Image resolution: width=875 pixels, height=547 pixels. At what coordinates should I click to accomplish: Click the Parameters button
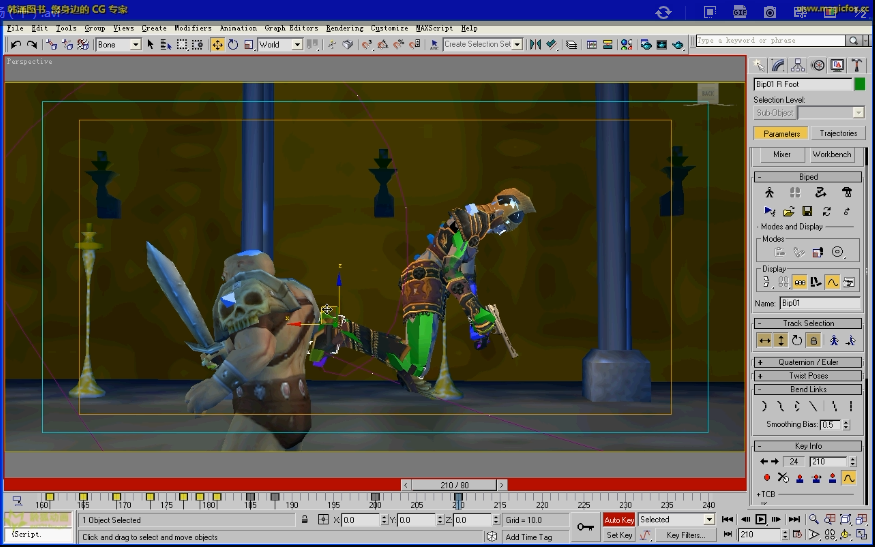pos(781,133)
